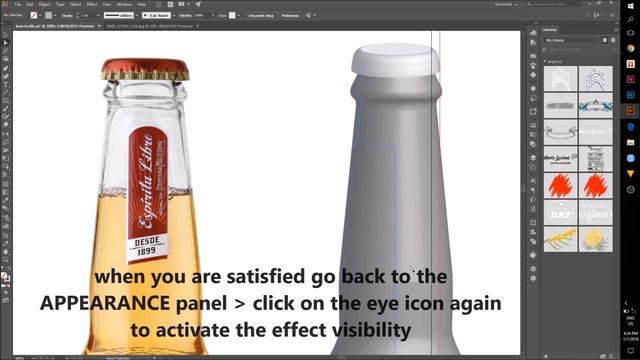Open File Explorer from the taskbar
Image resolution: width=640 pixels, height=360 pixels.
630,142
